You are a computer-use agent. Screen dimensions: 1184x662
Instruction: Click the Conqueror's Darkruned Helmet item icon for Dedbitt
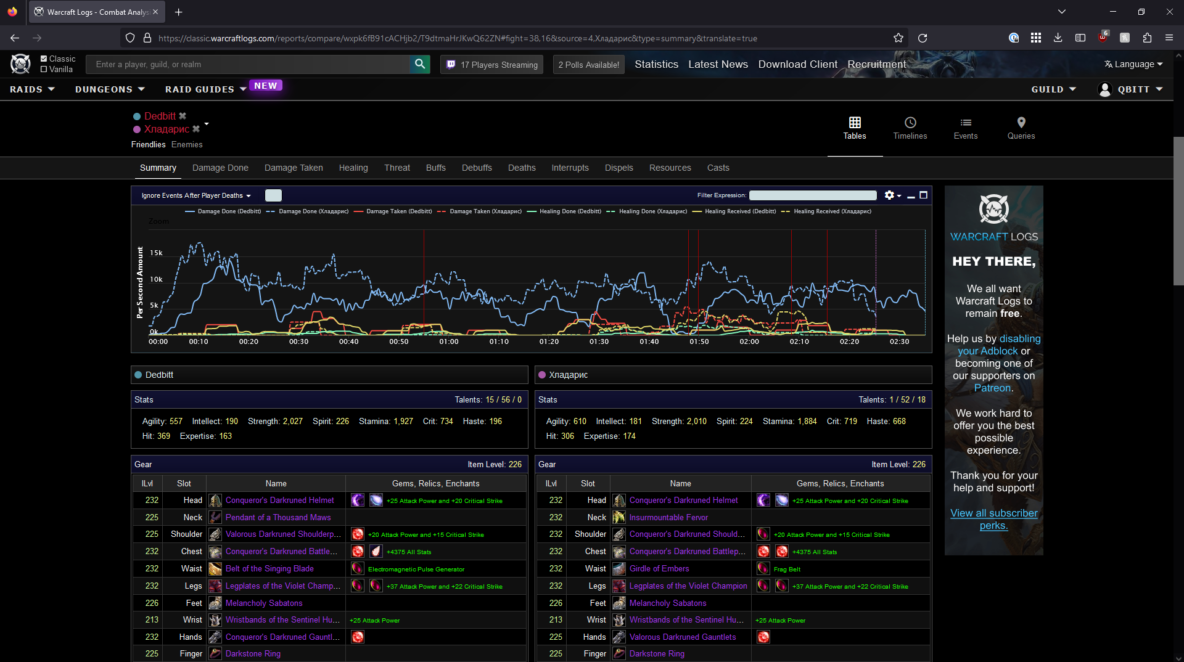(215, 500)
